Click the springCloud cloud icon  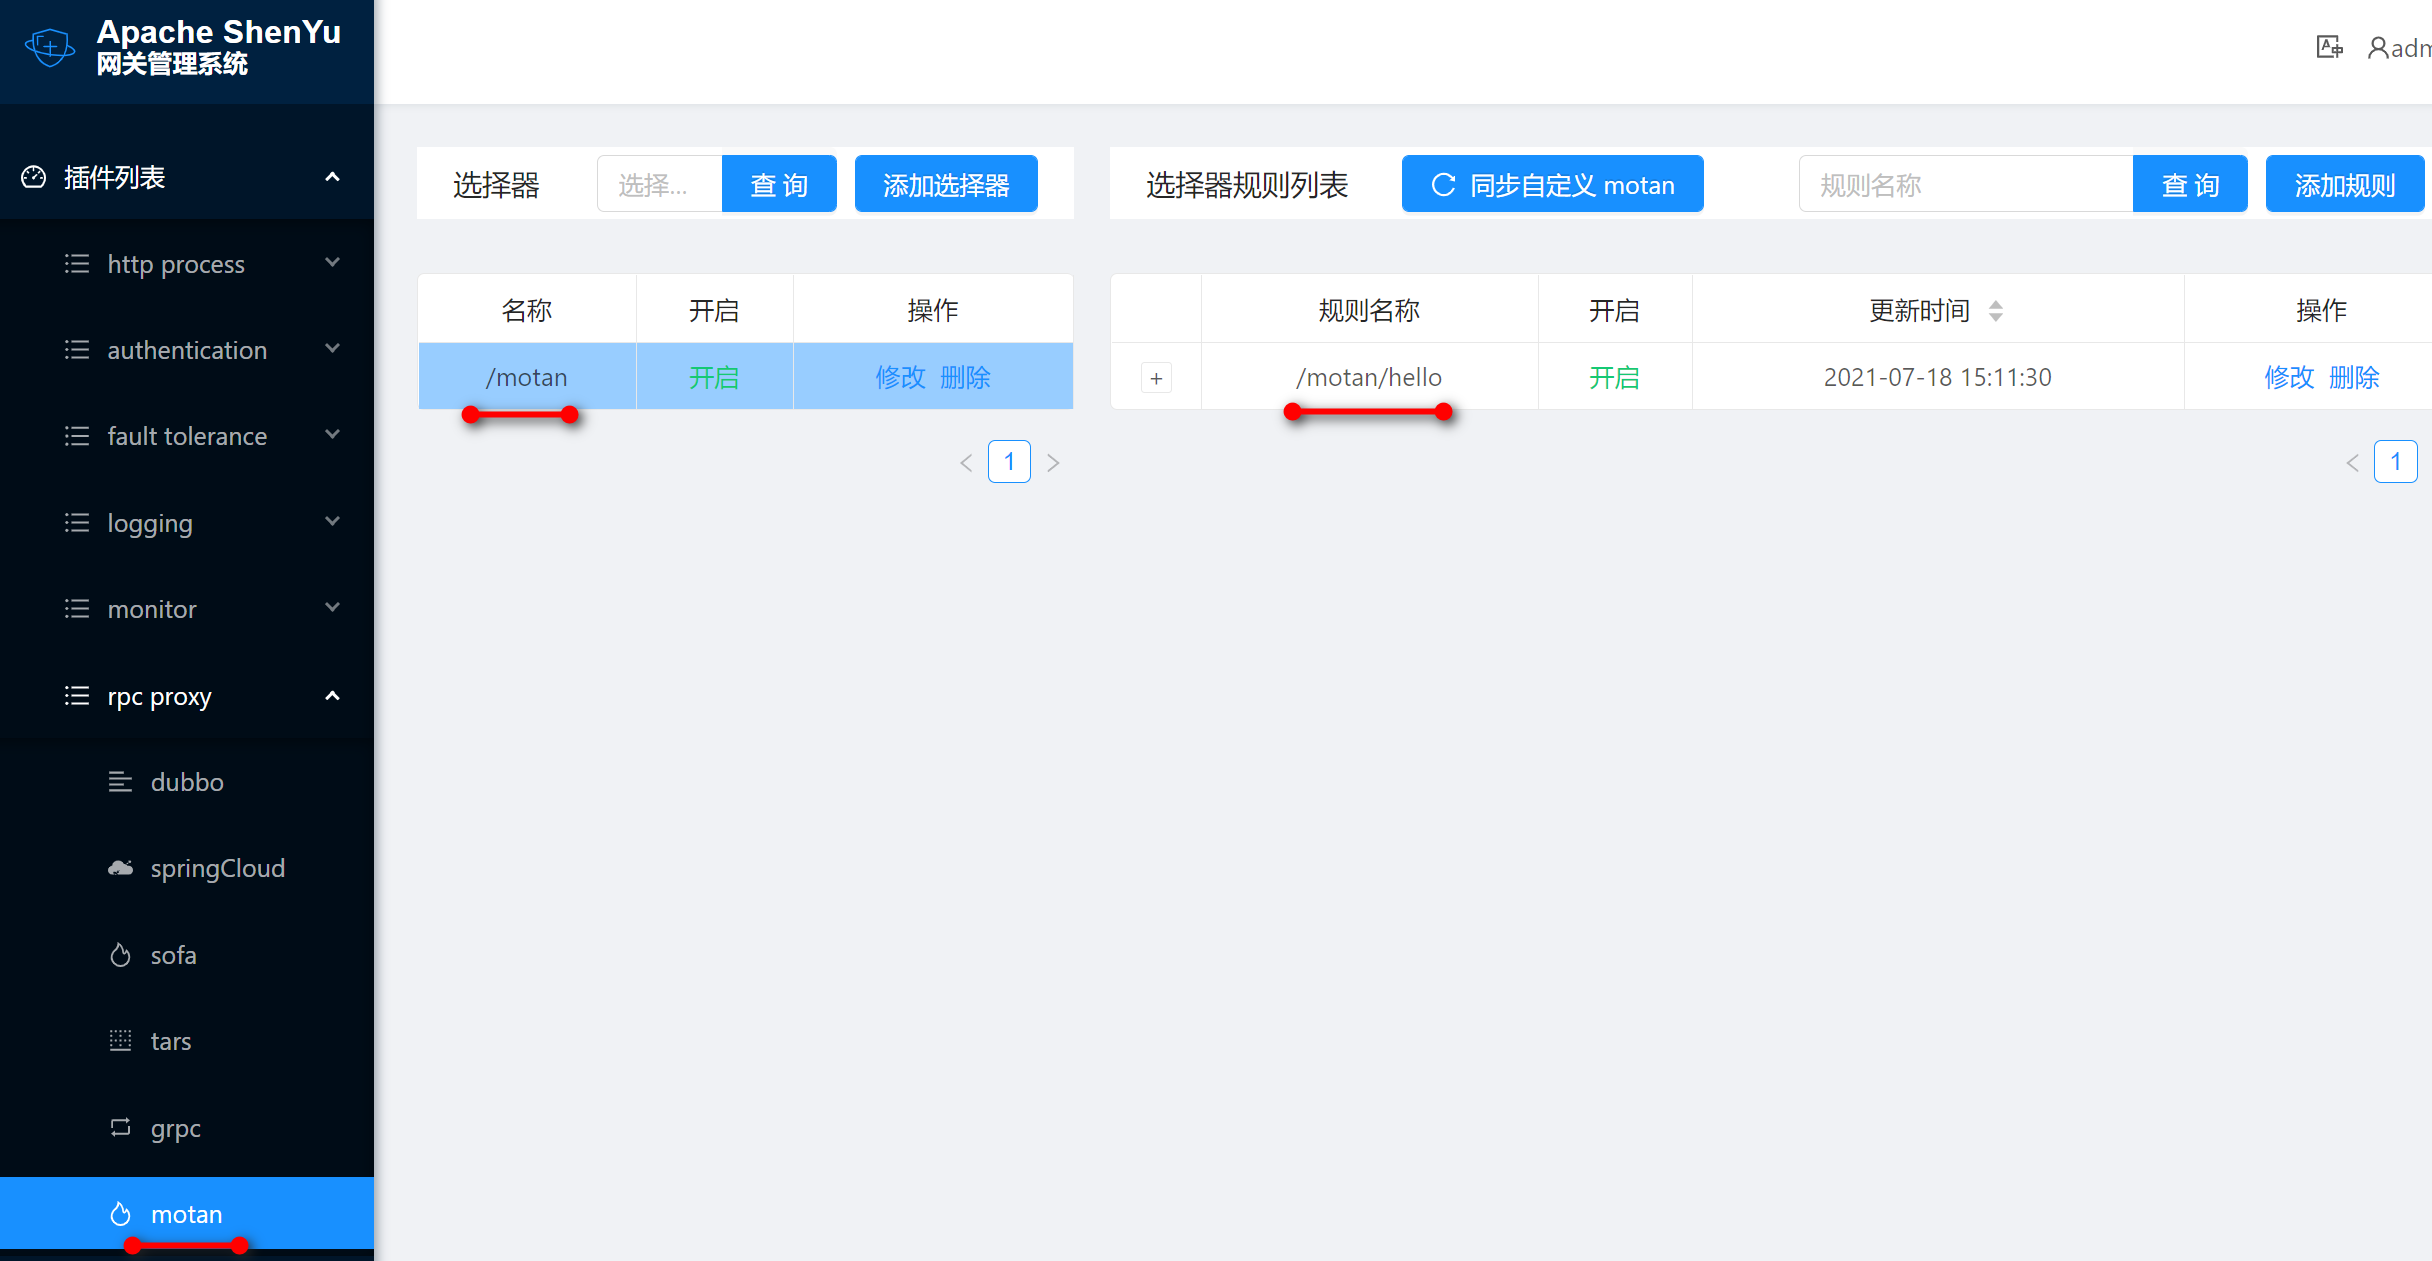120,868
